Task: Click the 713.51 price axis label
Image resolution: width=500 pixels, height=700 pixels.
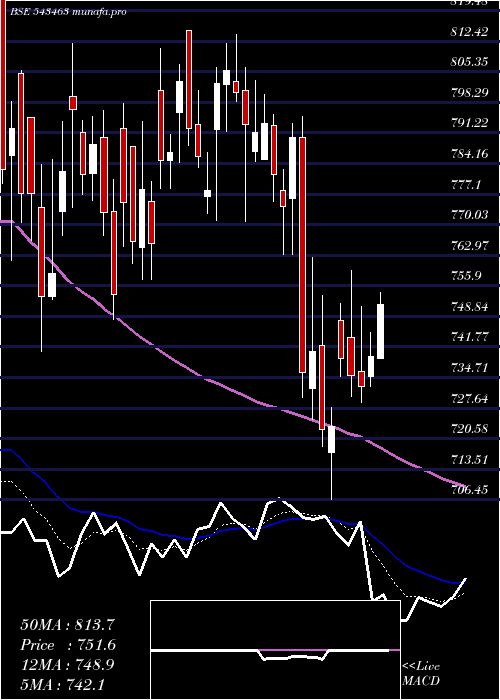Action: (469, 460)
